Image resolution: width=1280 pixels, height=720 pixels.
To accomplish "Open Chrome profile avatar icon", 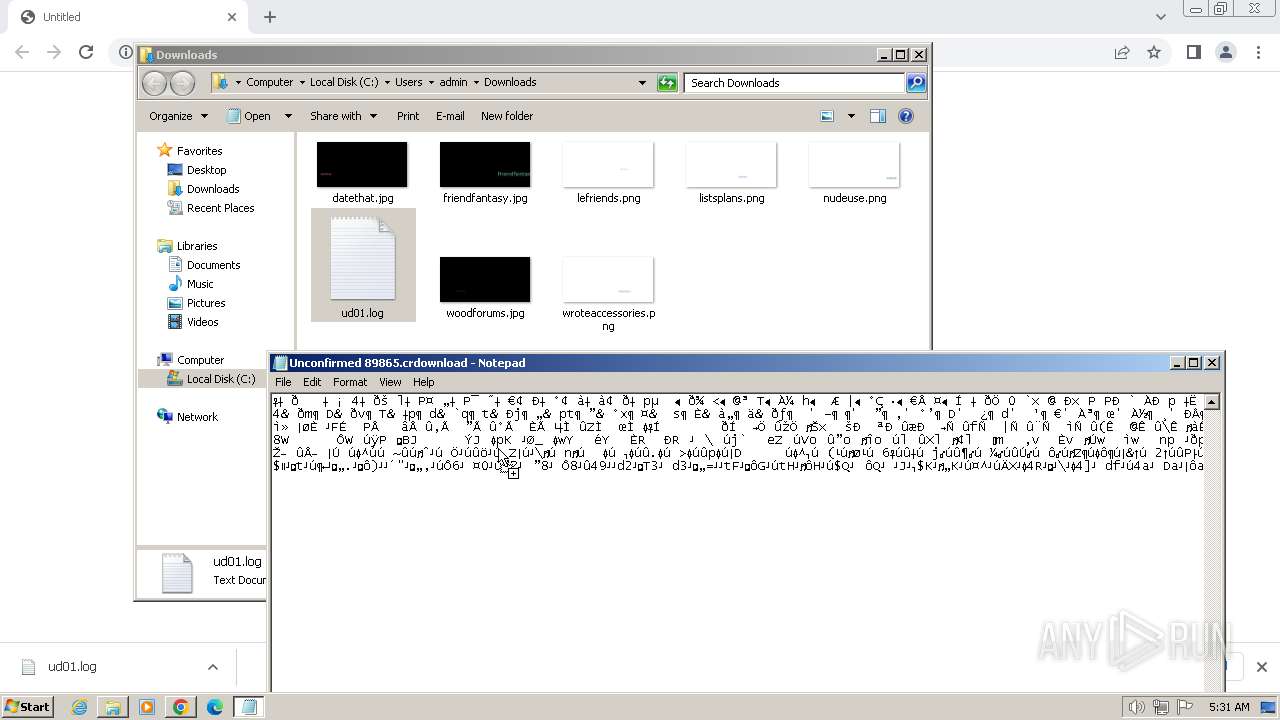I will pyautogui.click(x=1225, y=52).
